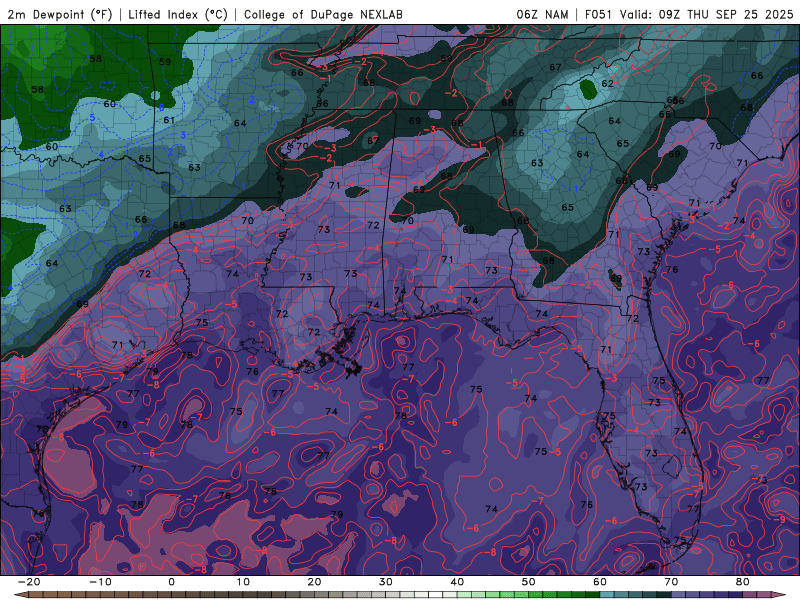Click the -20 label on the color scale
Image resolution: width=800 pixels, height=600 pixels.
(29, 582)
